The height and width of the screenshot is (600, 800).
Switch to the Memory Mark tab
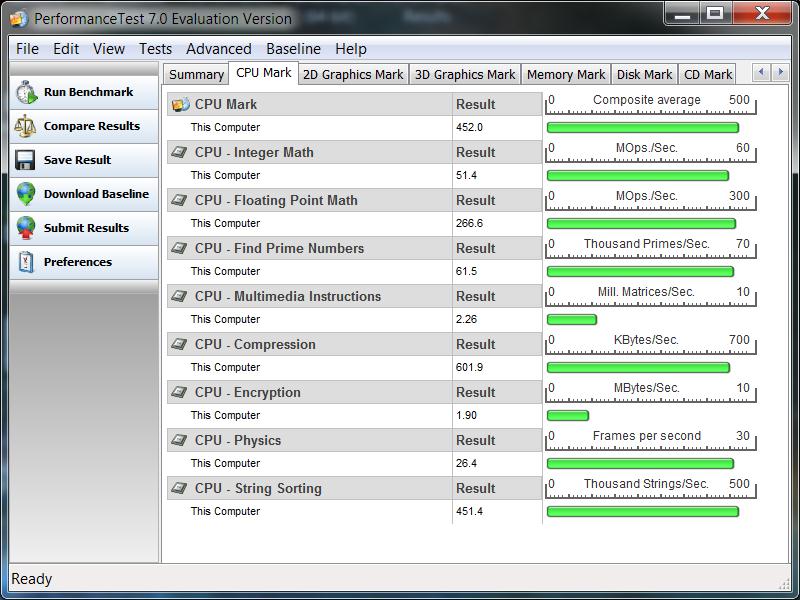566,74
